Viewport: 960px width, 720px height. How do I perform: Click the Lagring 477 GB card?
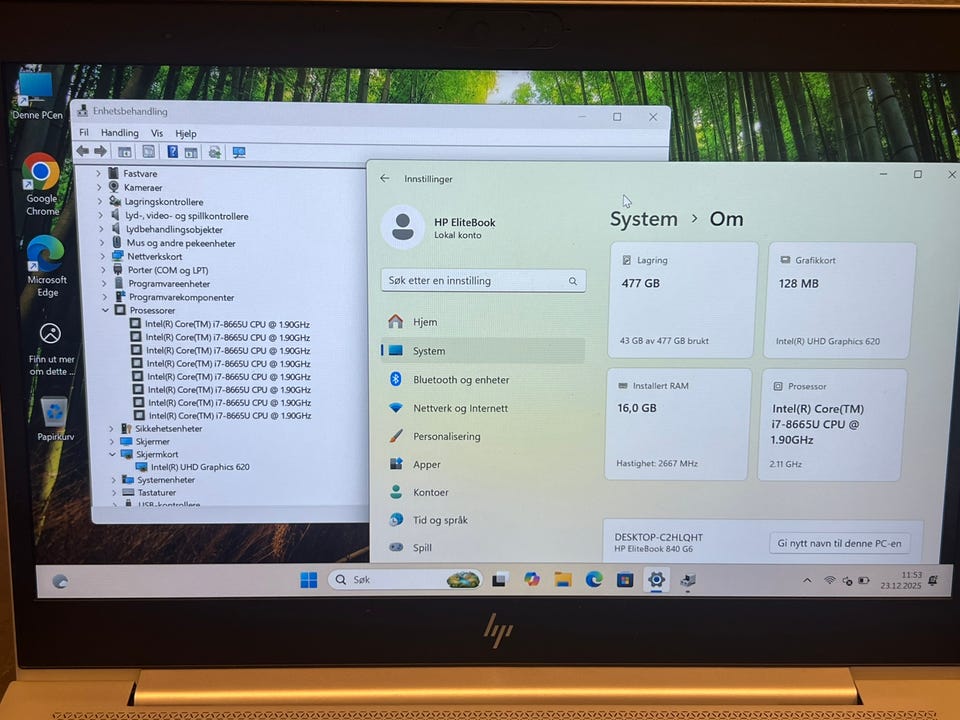point(683,299)
